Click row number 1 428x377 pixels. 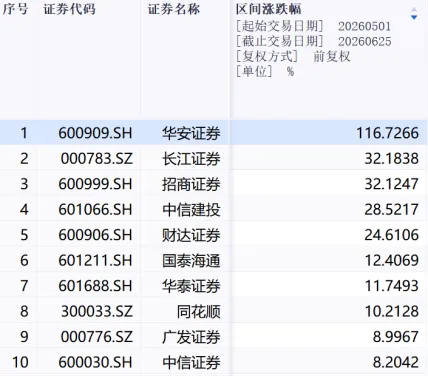click(24, 133)
